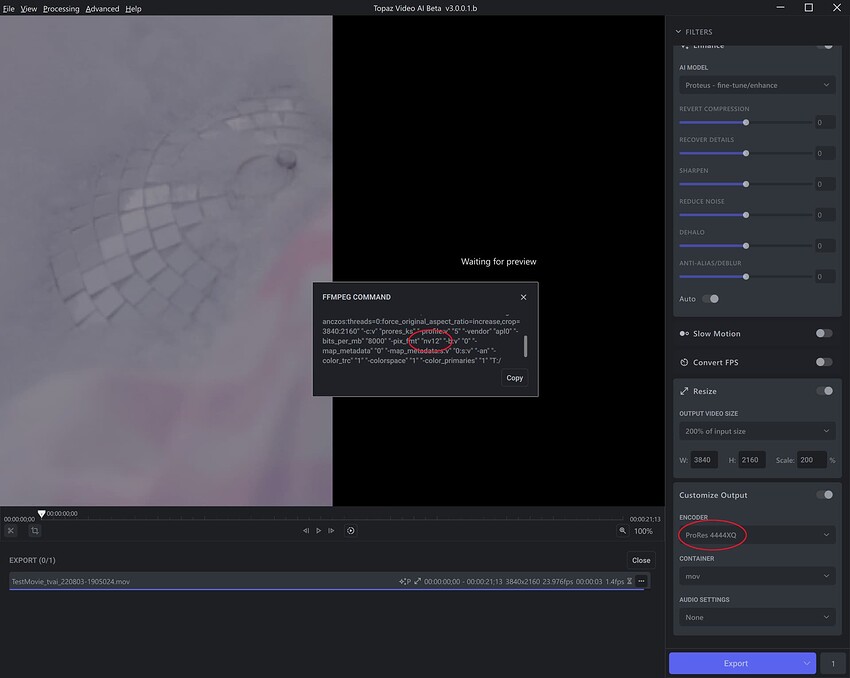This screenshot has height=678, width=850.
Task: Open the AI Model Proteus dropdown
Action: coord(757,85)
